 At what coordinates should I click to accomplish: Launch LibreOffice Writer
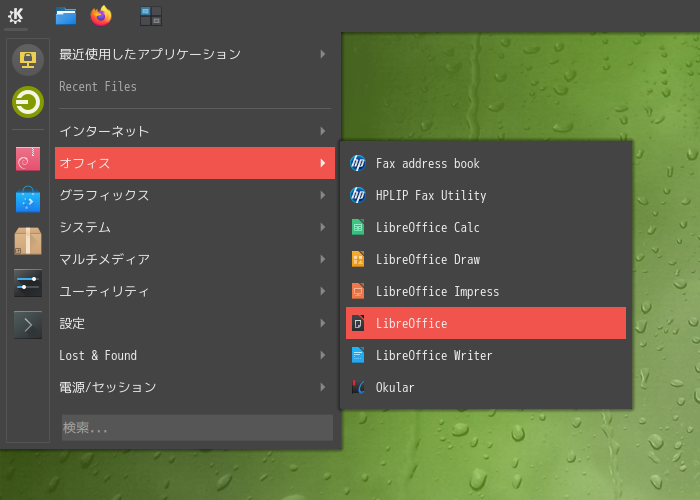click(486, 355)
